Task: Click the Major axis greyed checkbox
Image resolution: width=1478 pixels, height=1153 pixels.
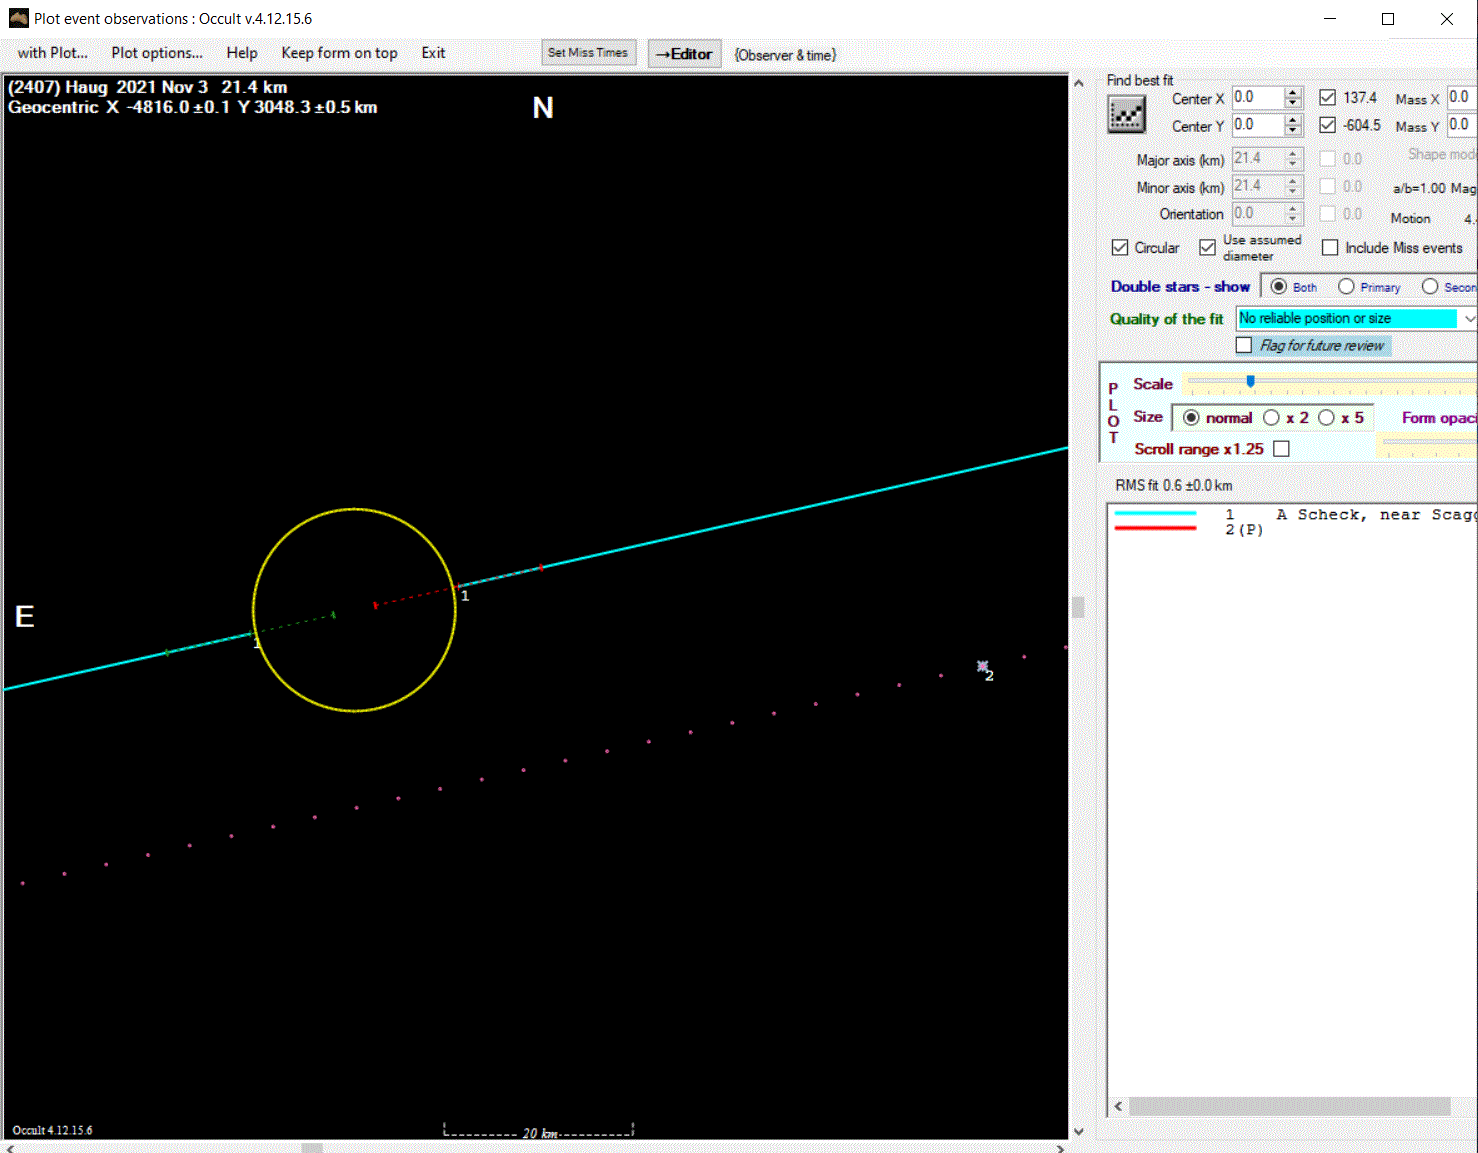Action: click(x=1327, y=159)
